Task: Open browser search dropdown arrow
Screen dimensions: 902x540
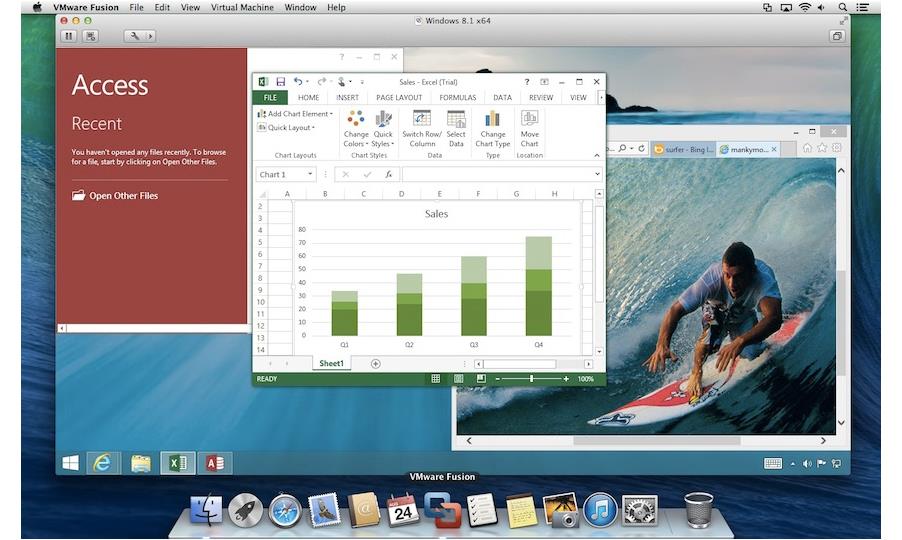Action: pos(631,148)
